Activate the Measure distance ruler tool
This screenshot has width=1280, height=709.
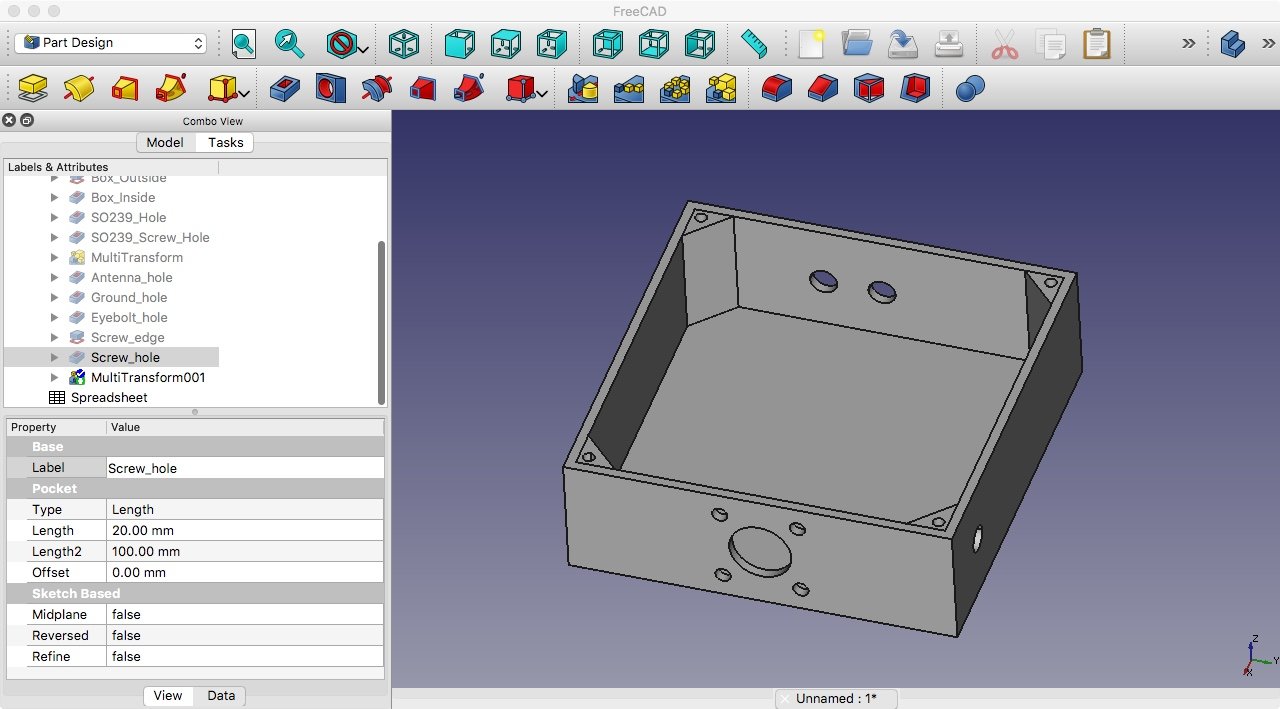pos(754,43)
